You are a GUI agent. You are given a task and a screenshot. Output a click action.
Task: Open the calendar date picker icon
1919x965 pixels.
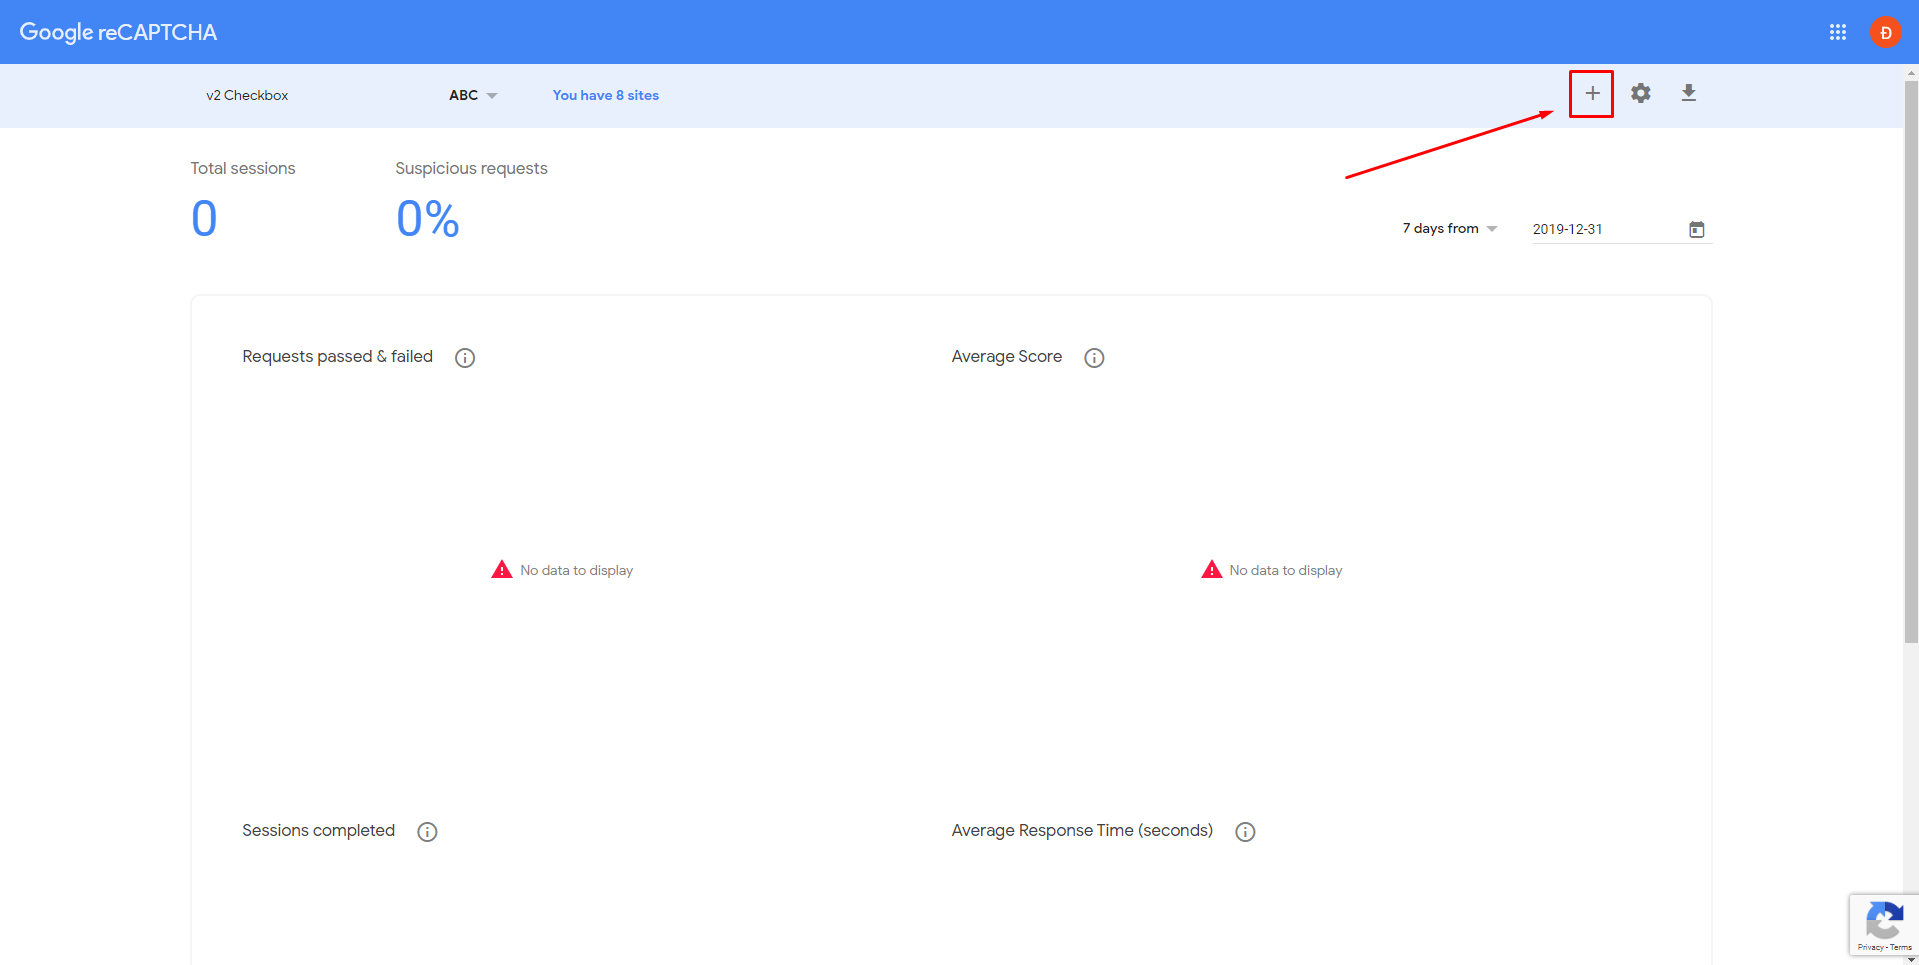click(1696, 229)
